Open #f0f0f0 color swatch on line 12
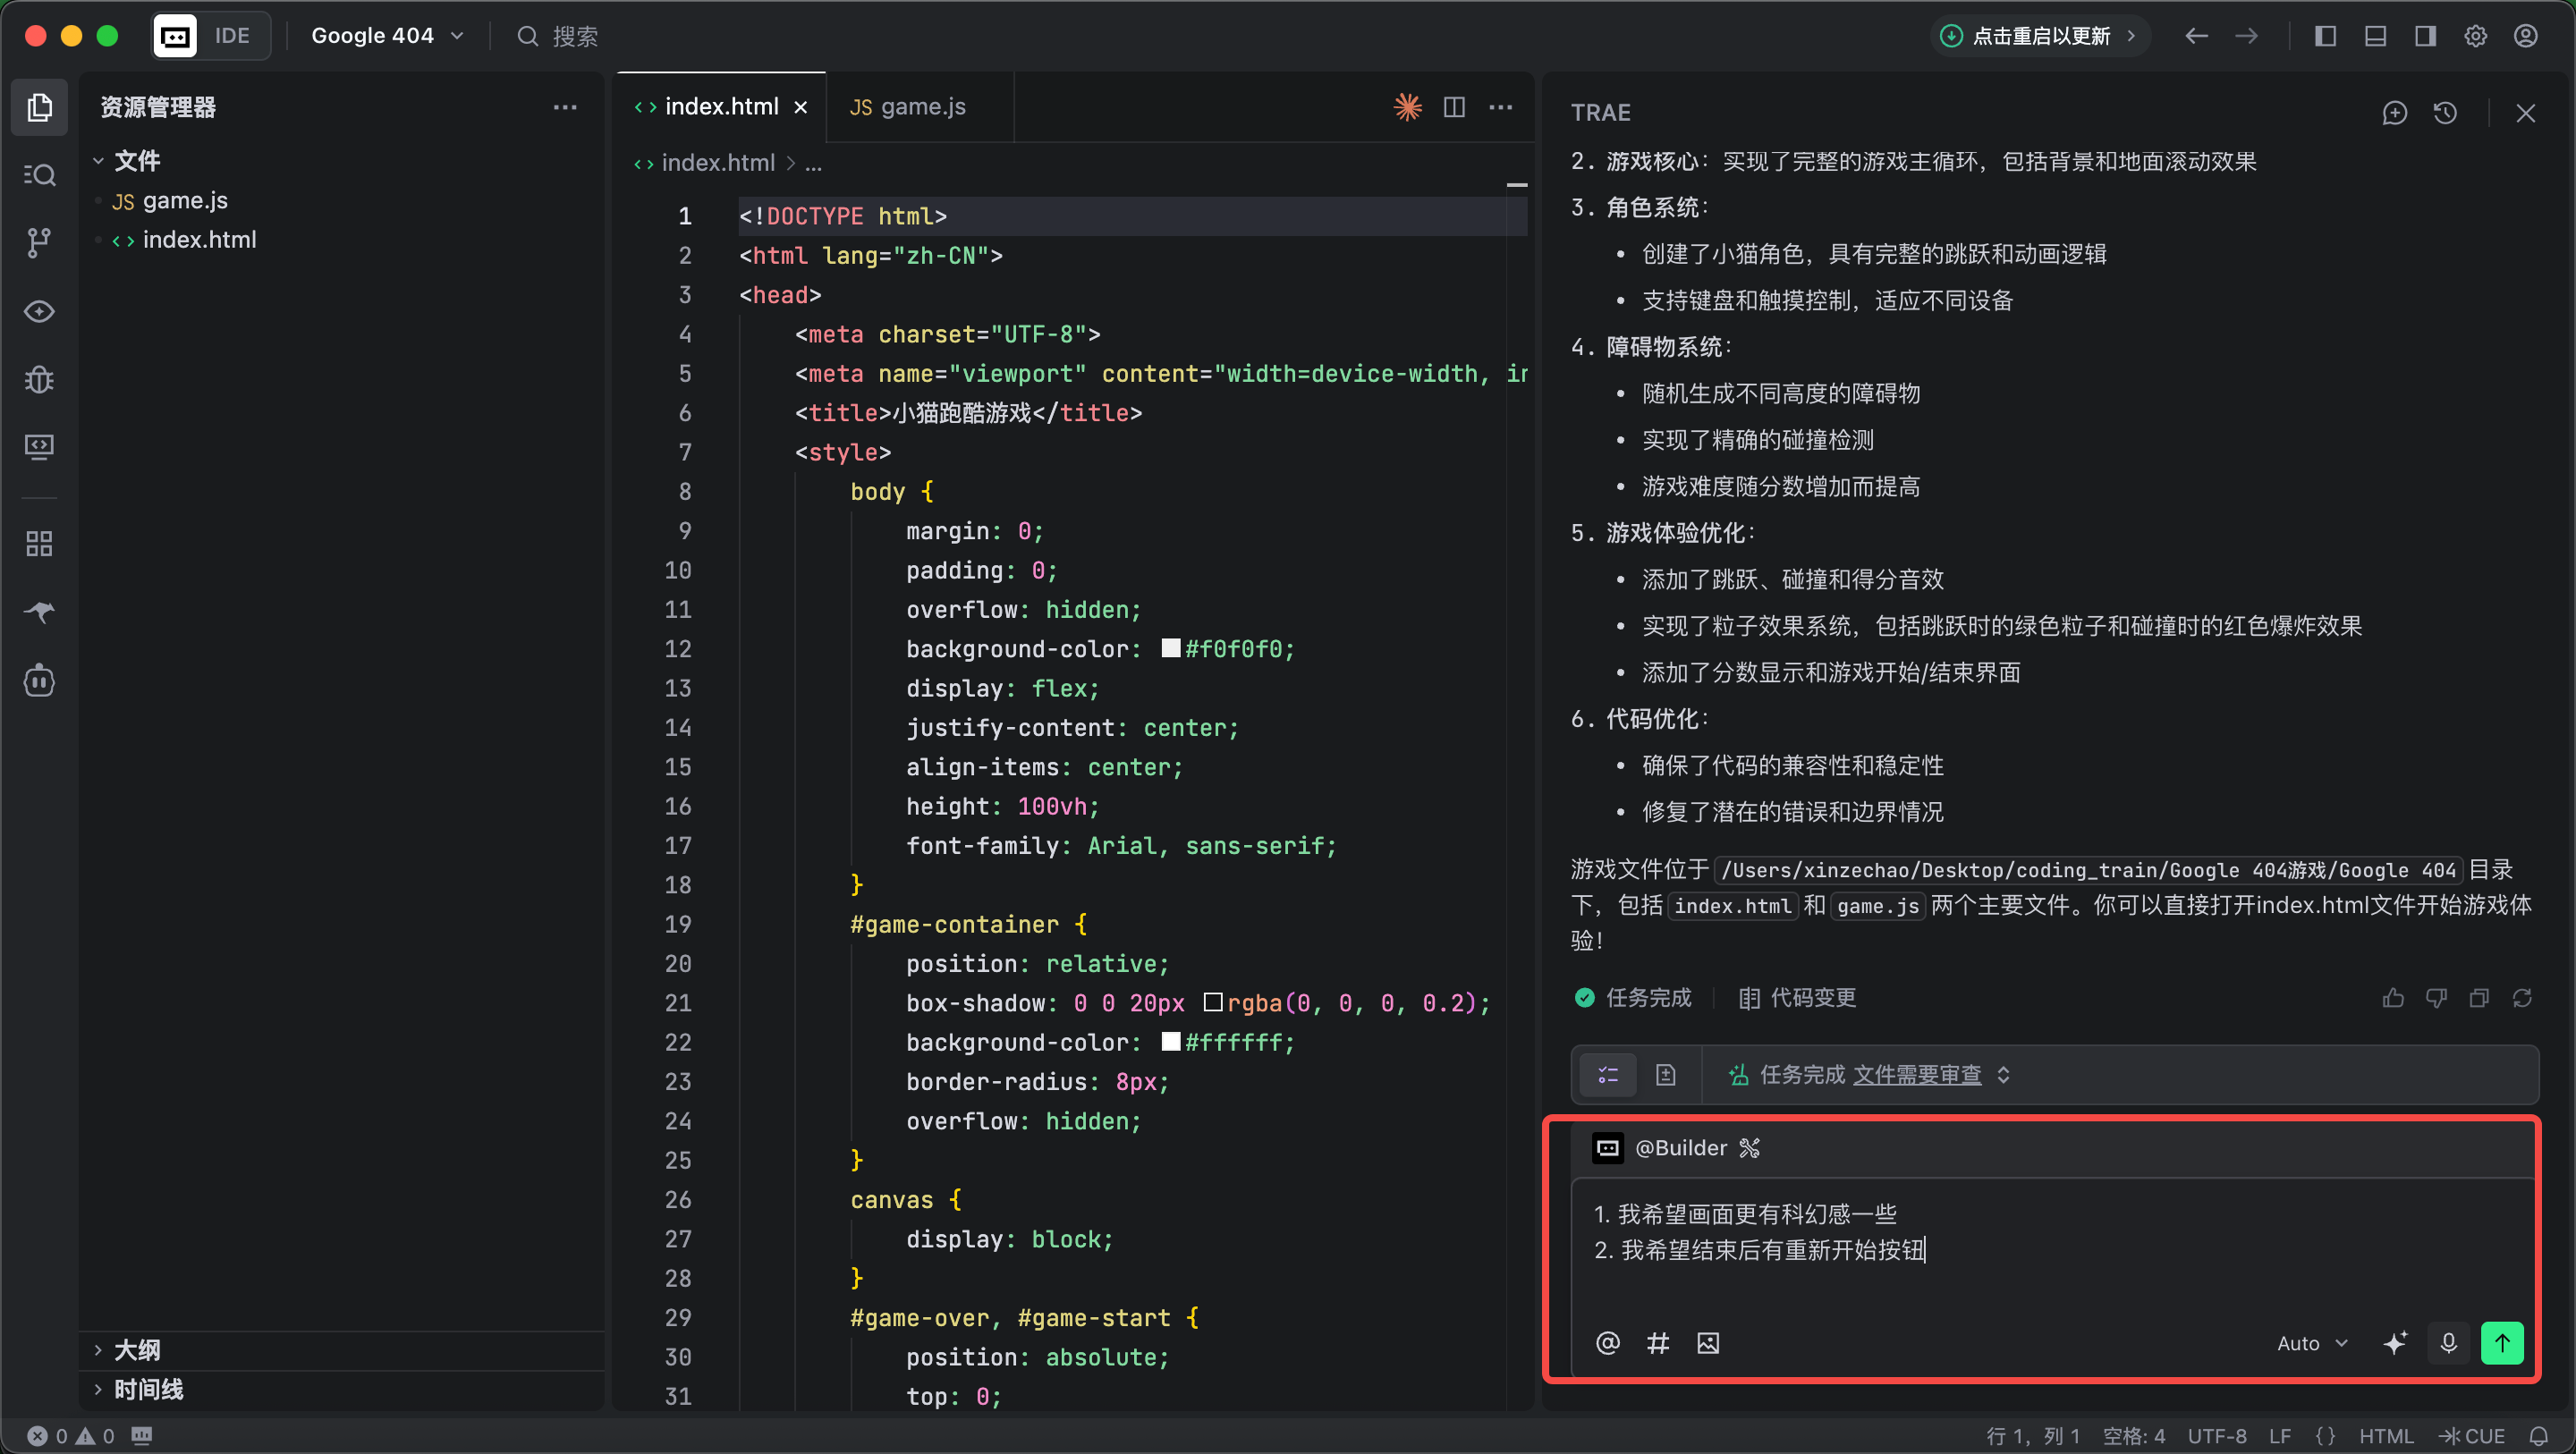The height and width of the screenshot is (1454, 2576). click(x=1170, y=648)
